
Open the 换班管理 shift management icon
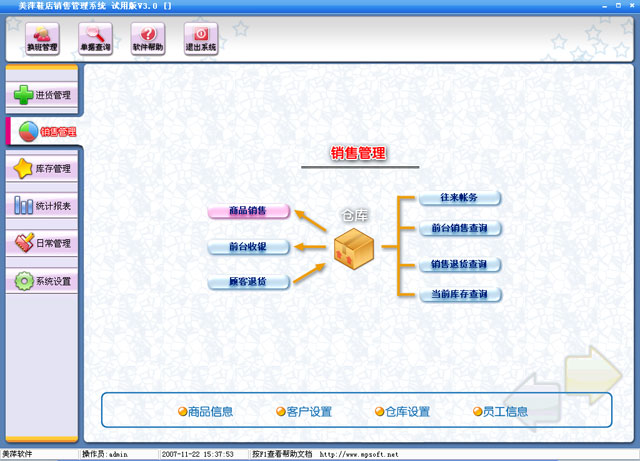[43, 39]
